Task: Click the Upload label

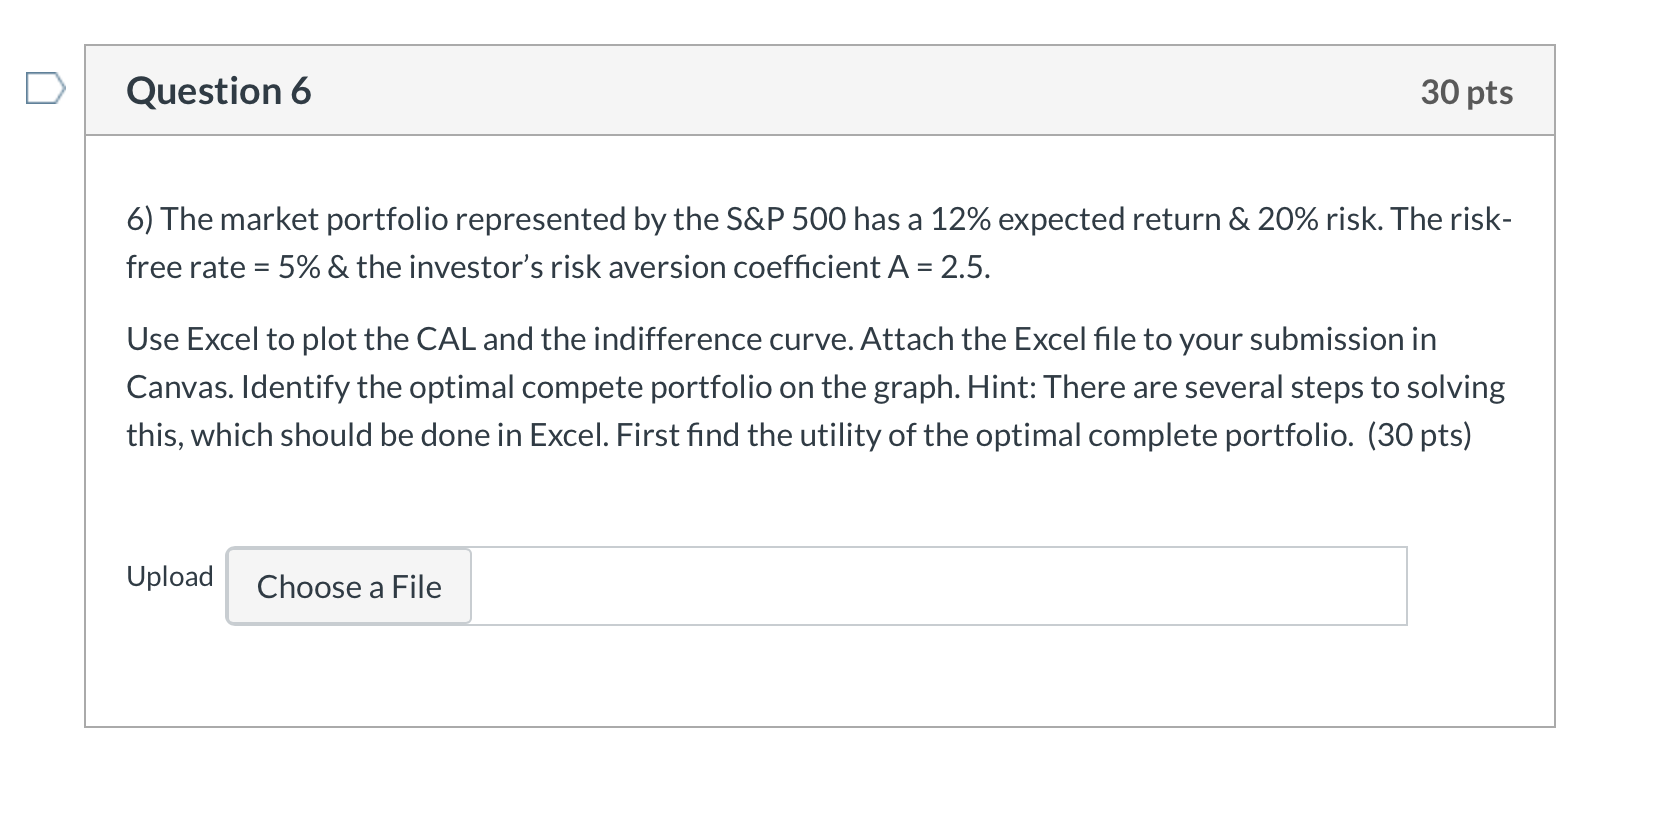Action: click(170, 577)
